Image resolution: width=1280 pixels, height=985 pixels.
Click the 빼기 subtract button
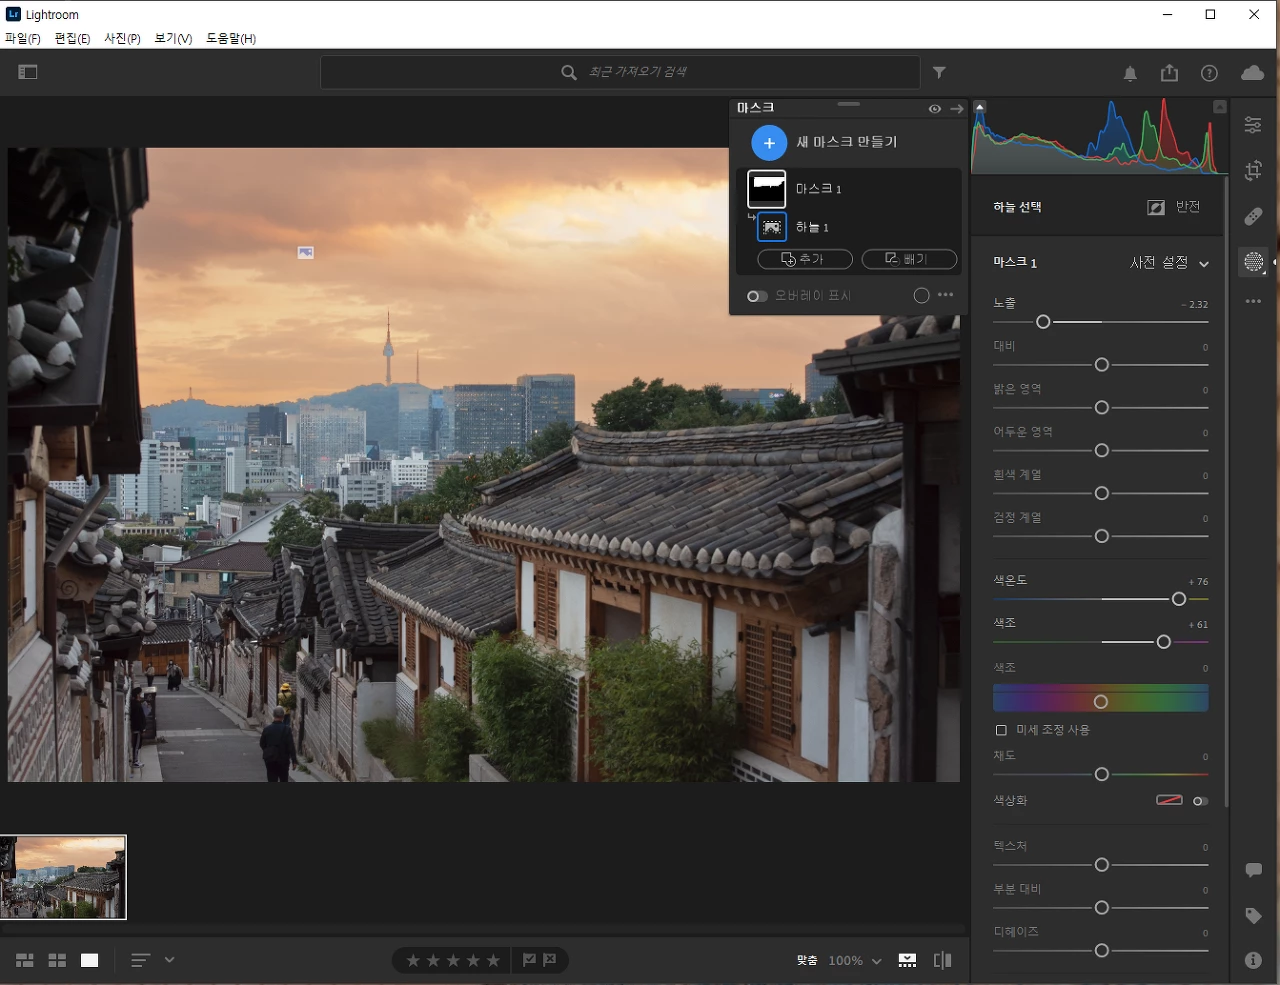pos(909,259)
